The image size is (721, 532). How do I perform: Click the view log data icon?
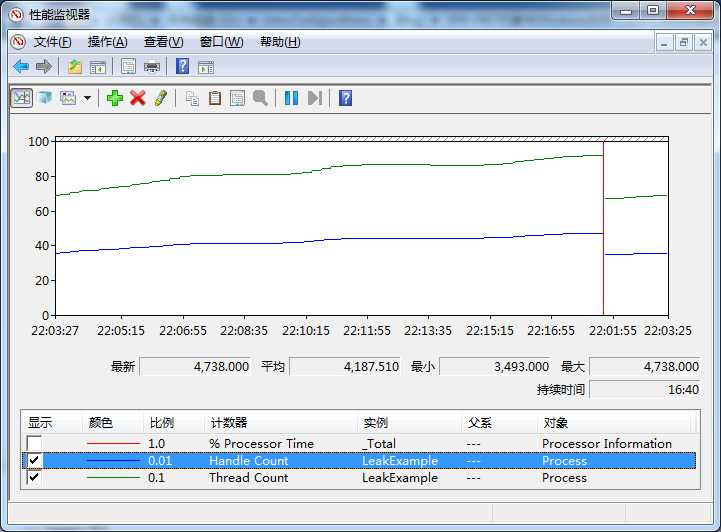click(45, 98)
